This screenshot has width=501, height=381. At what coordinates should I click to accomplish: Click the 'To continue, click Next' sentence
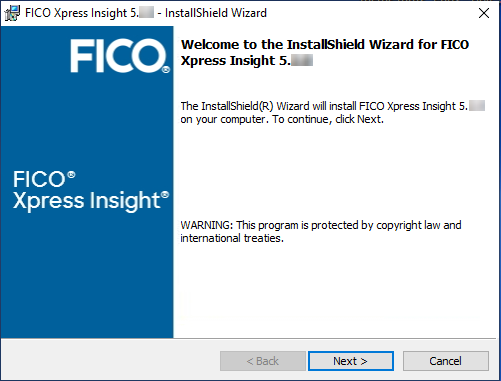point(328,119)
